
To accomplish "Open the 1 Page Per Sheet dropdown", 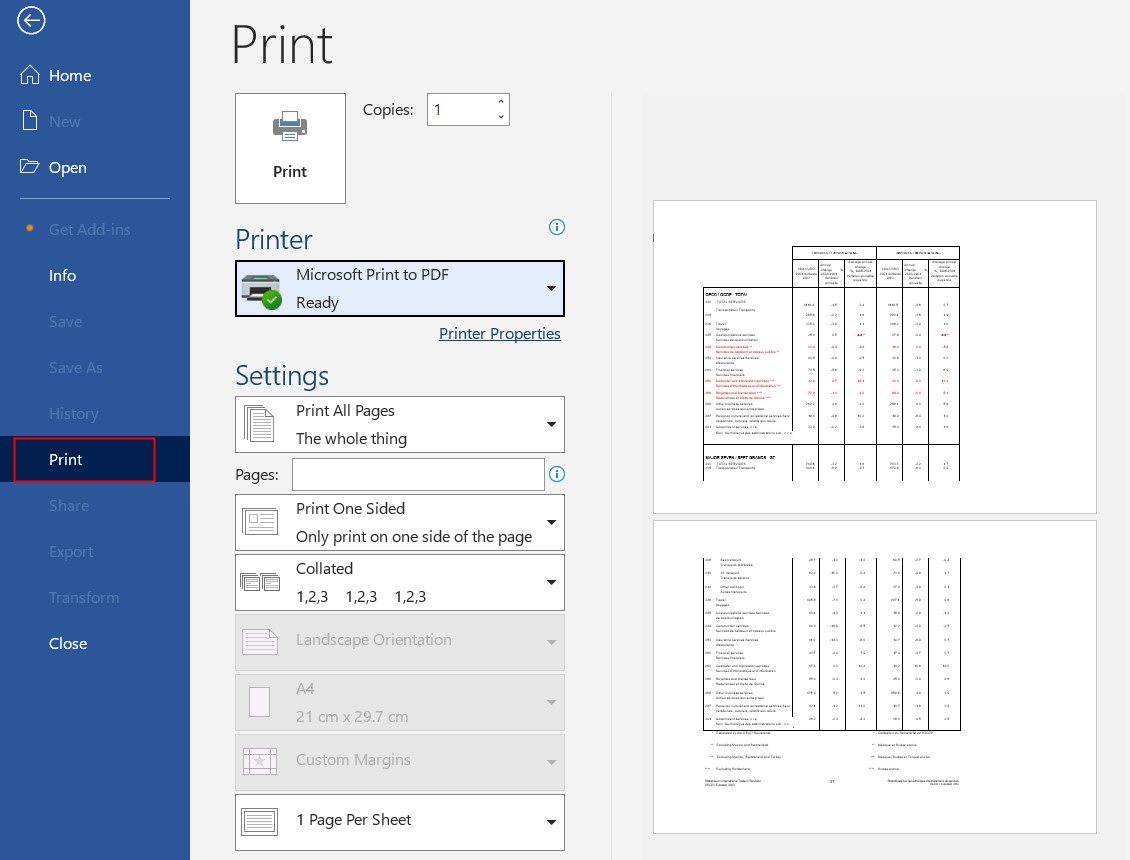I will 551,821.
